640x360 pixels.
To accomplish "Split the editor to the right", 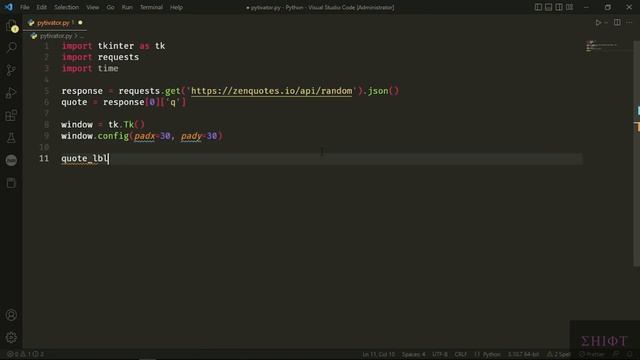I will pyautogui.click(x=617, y=23).
